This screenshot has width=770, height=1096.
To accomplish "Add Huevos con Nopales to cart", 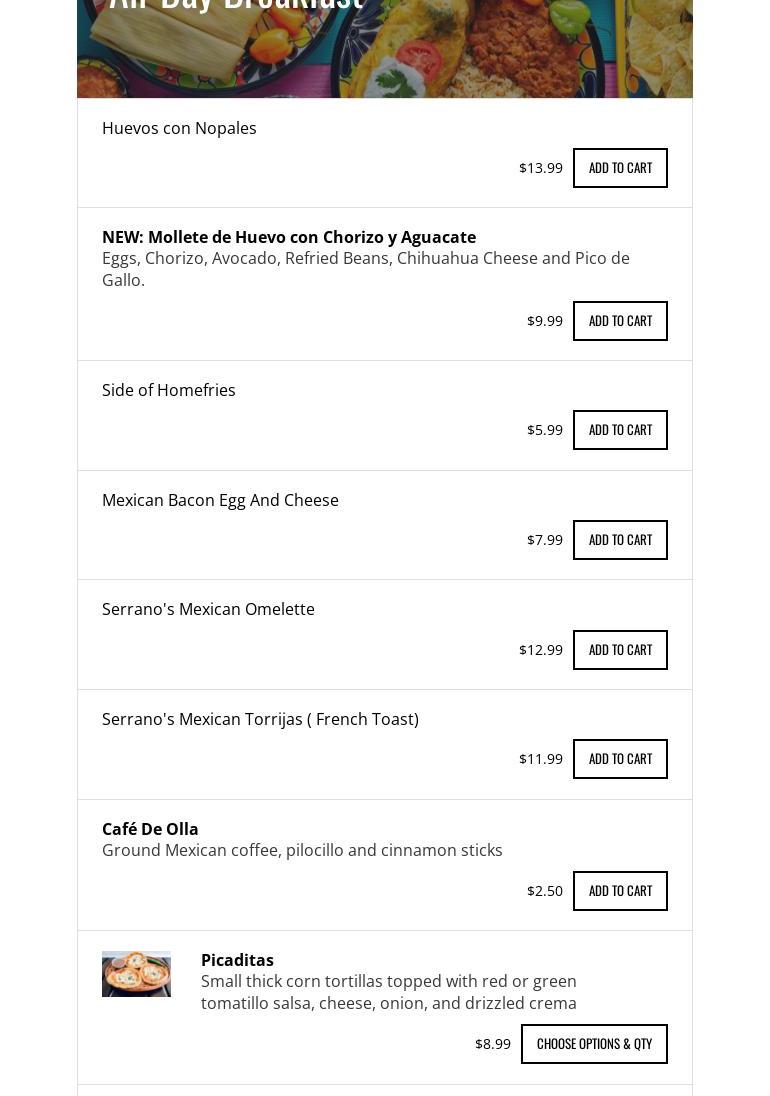I will pos(620,168).
